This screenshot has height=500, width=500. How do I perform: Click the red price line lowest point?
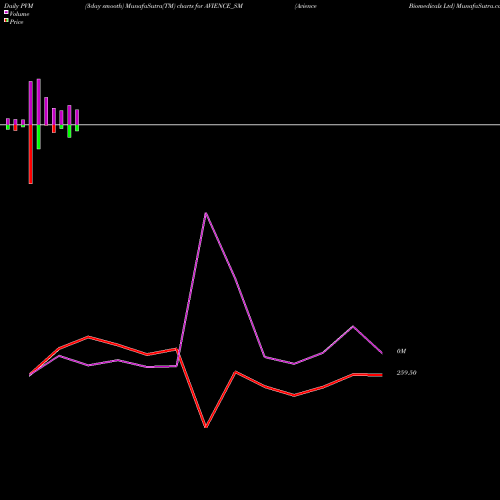click(206, 427)
